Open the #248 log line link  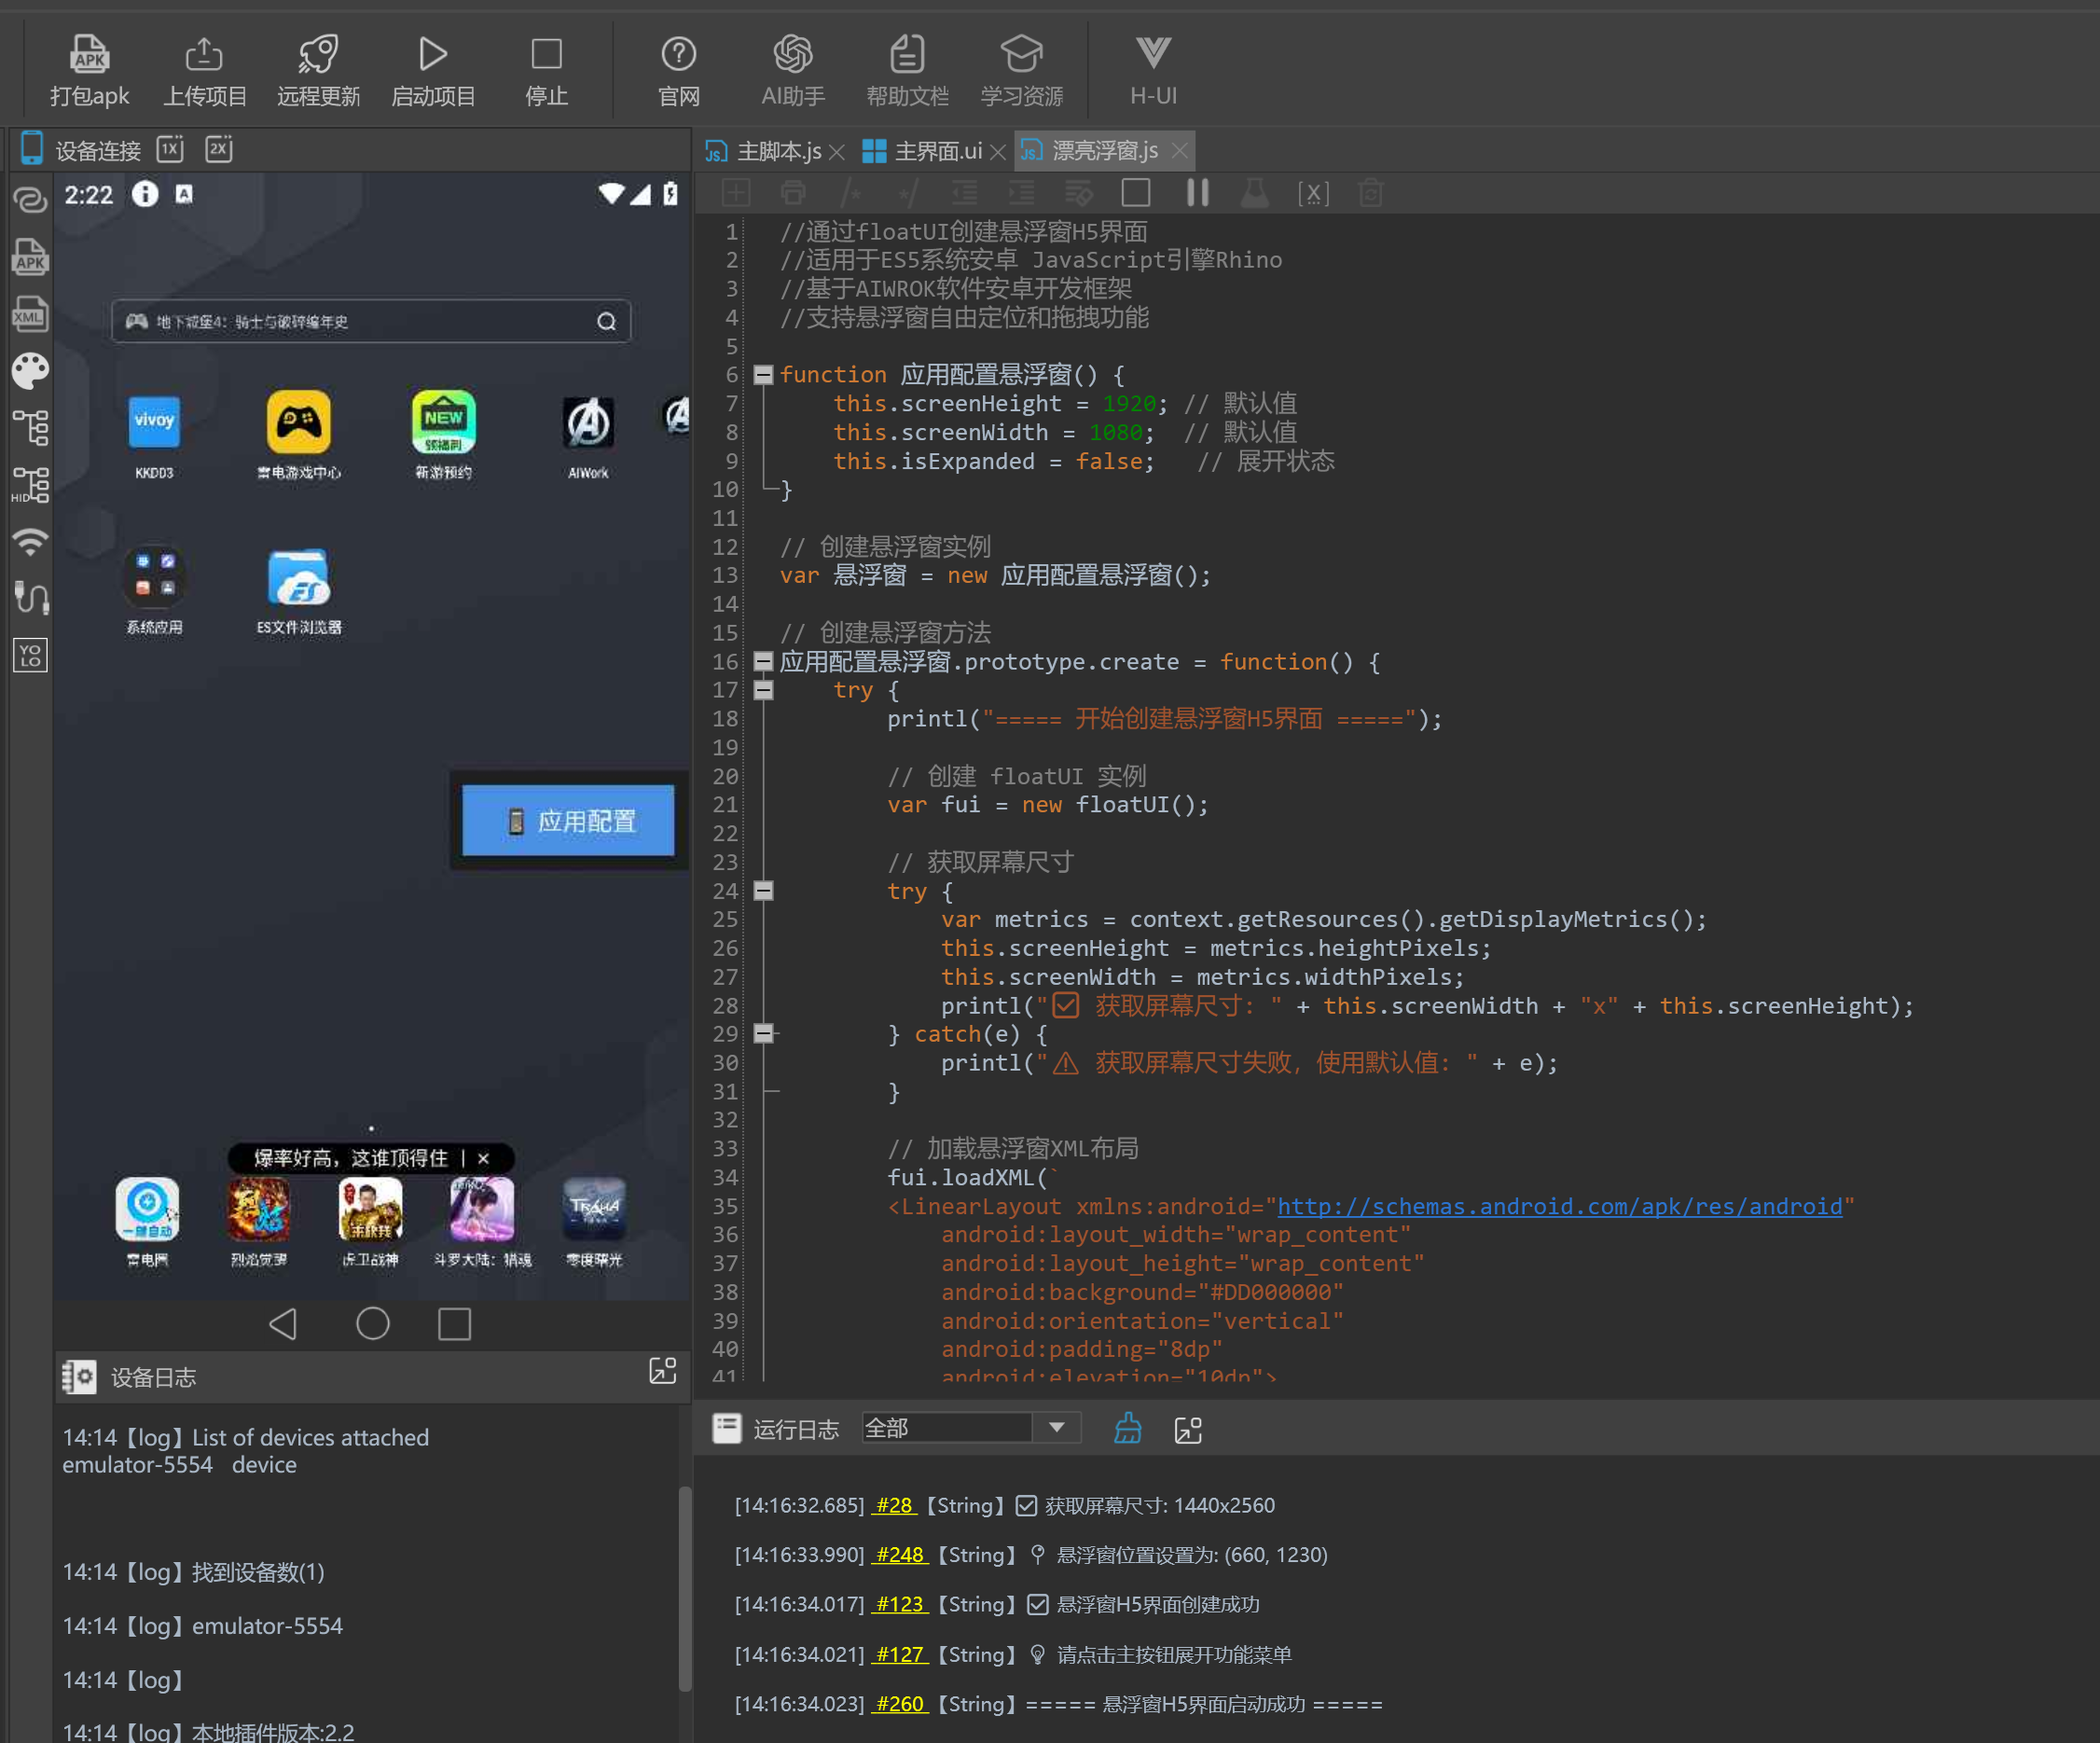click(899, 1555)
